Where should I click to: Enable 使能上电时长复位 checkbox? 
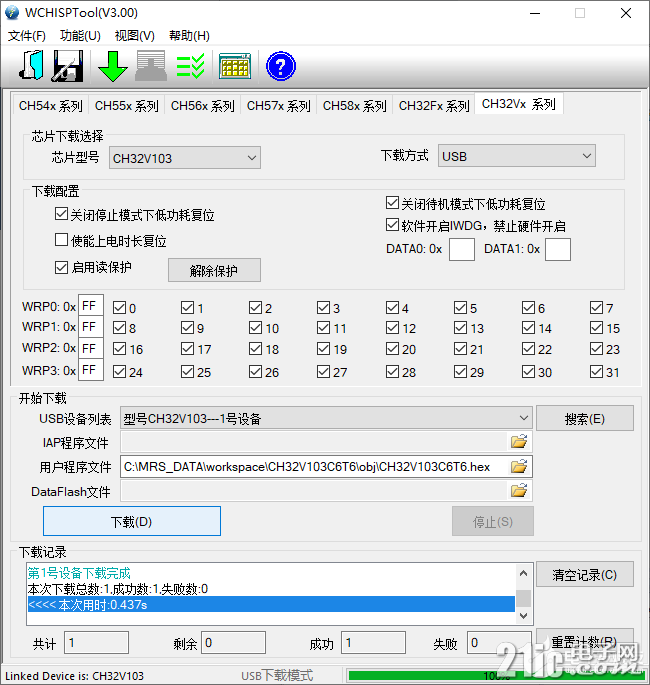click(62, 240)
